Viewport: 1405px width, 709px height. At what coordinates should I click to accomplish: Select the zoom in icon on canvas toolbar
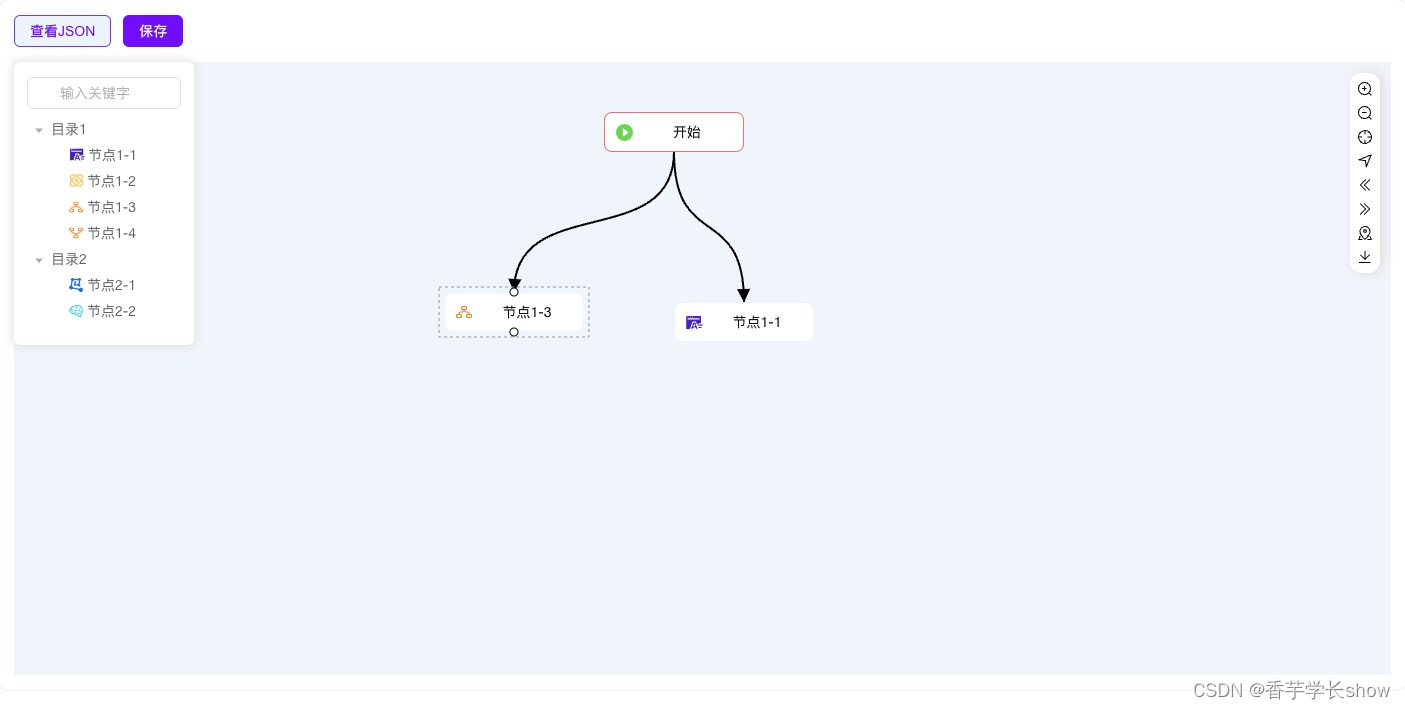(1365, 88)
